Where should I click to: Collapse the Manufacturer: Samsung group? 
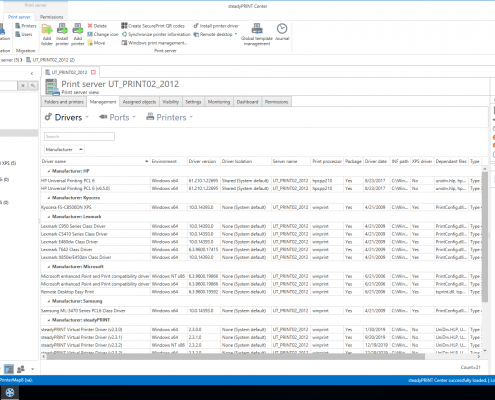tap(49, 301)
